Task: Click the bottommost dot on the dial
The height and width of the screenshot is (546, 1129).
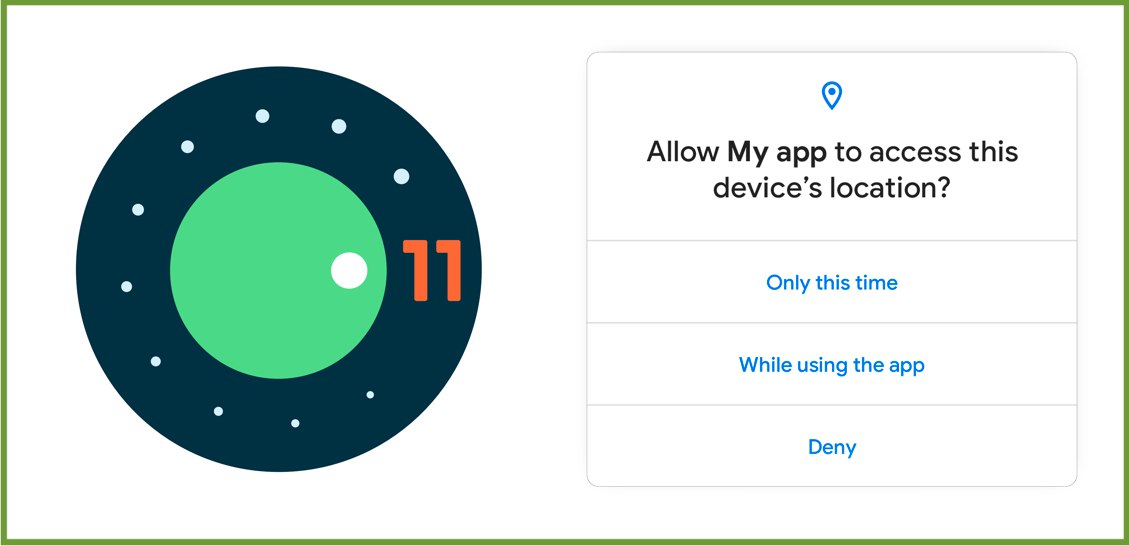Action: pyautogui.click(x=295, y=424)
